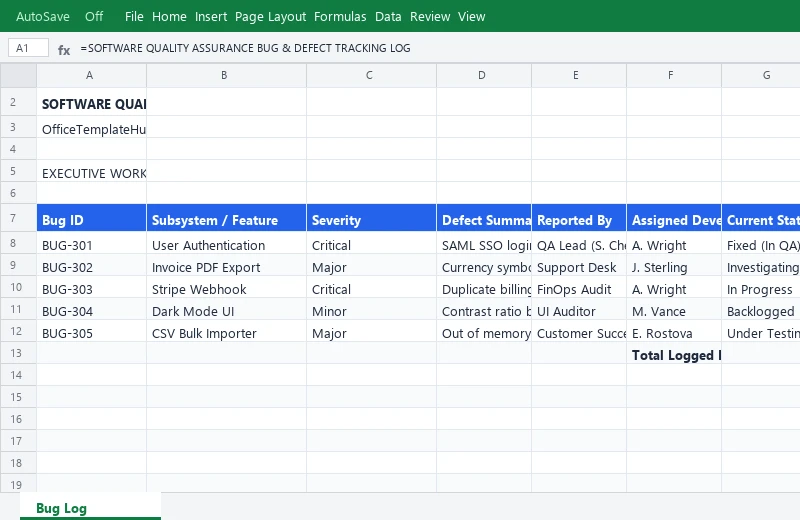Click the Severity header cell
Viewport: 800px width, 520px height.
[371, 218]
